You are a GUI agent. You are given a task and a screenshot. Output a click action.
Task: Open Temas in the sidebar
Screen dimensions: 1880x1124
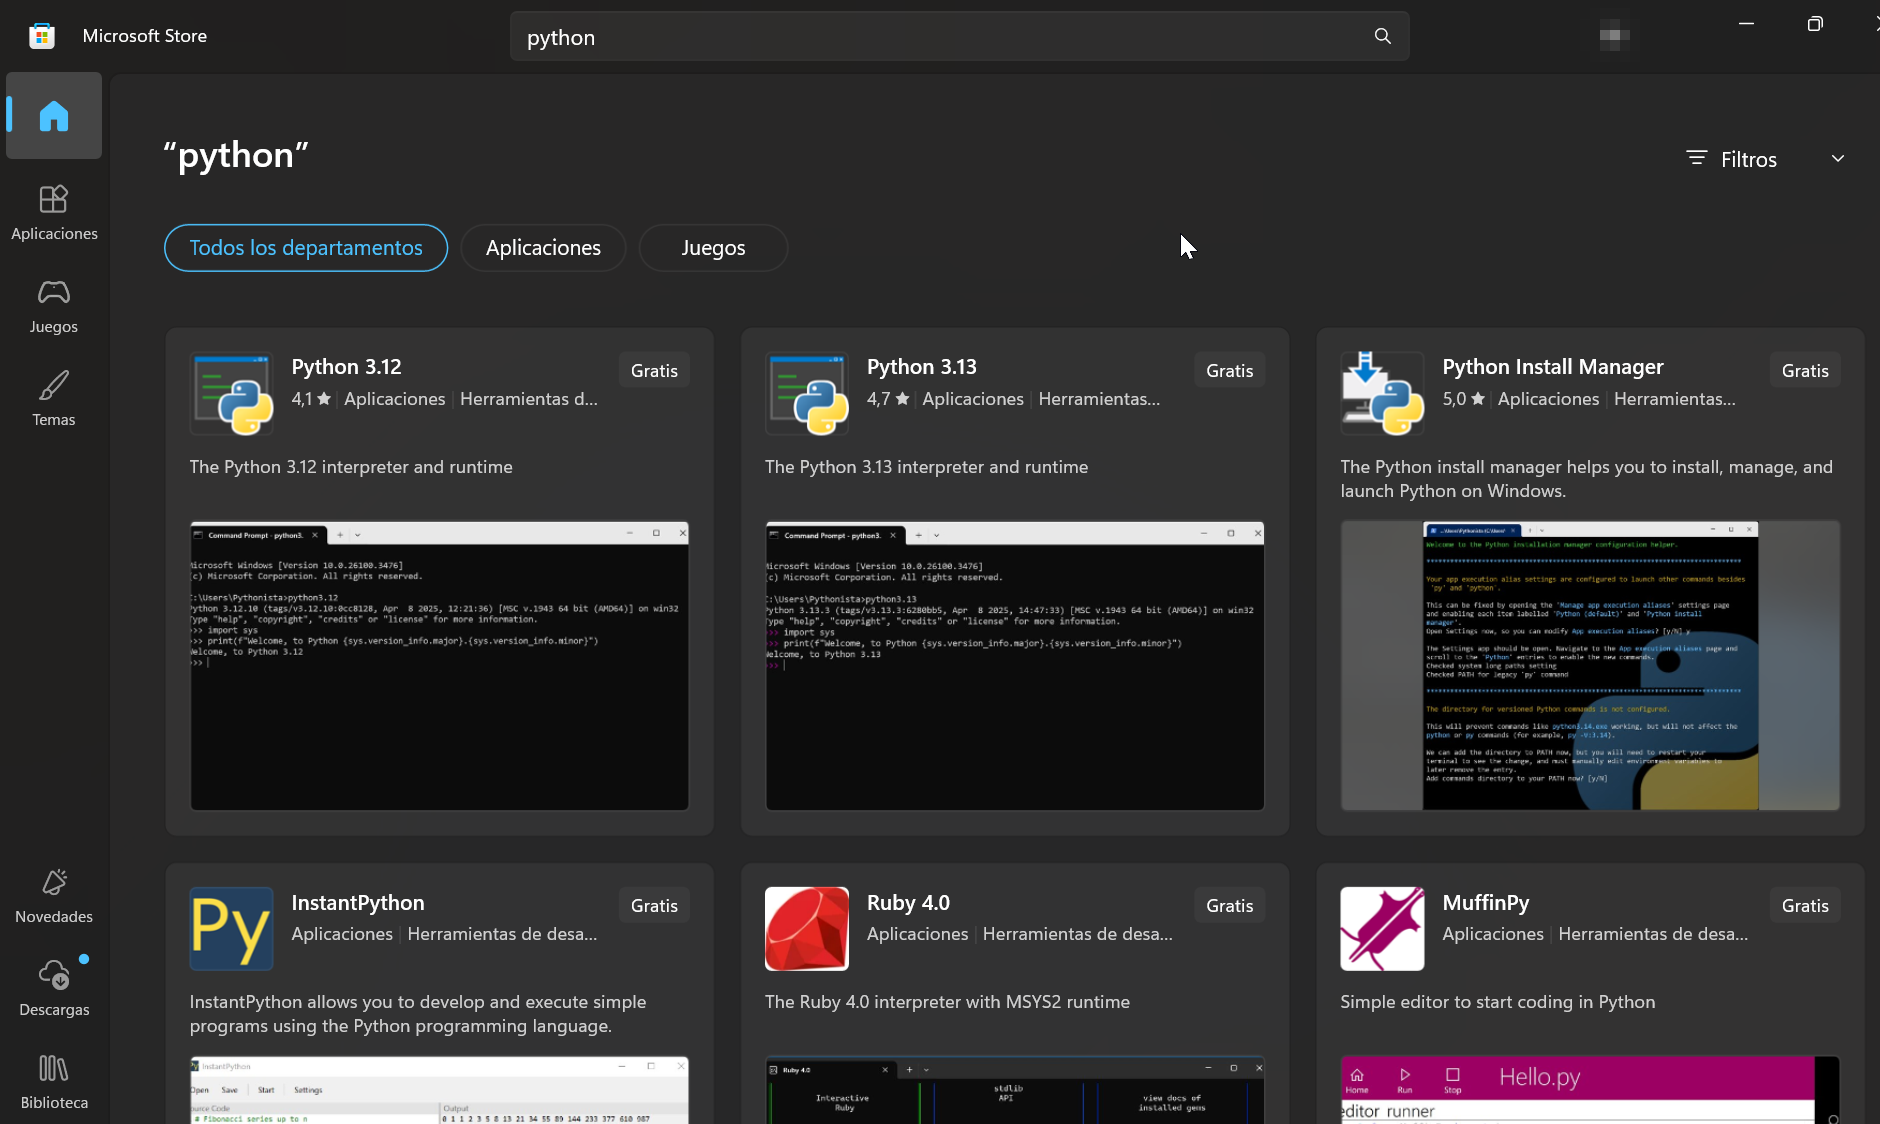(x=54, y=399)
